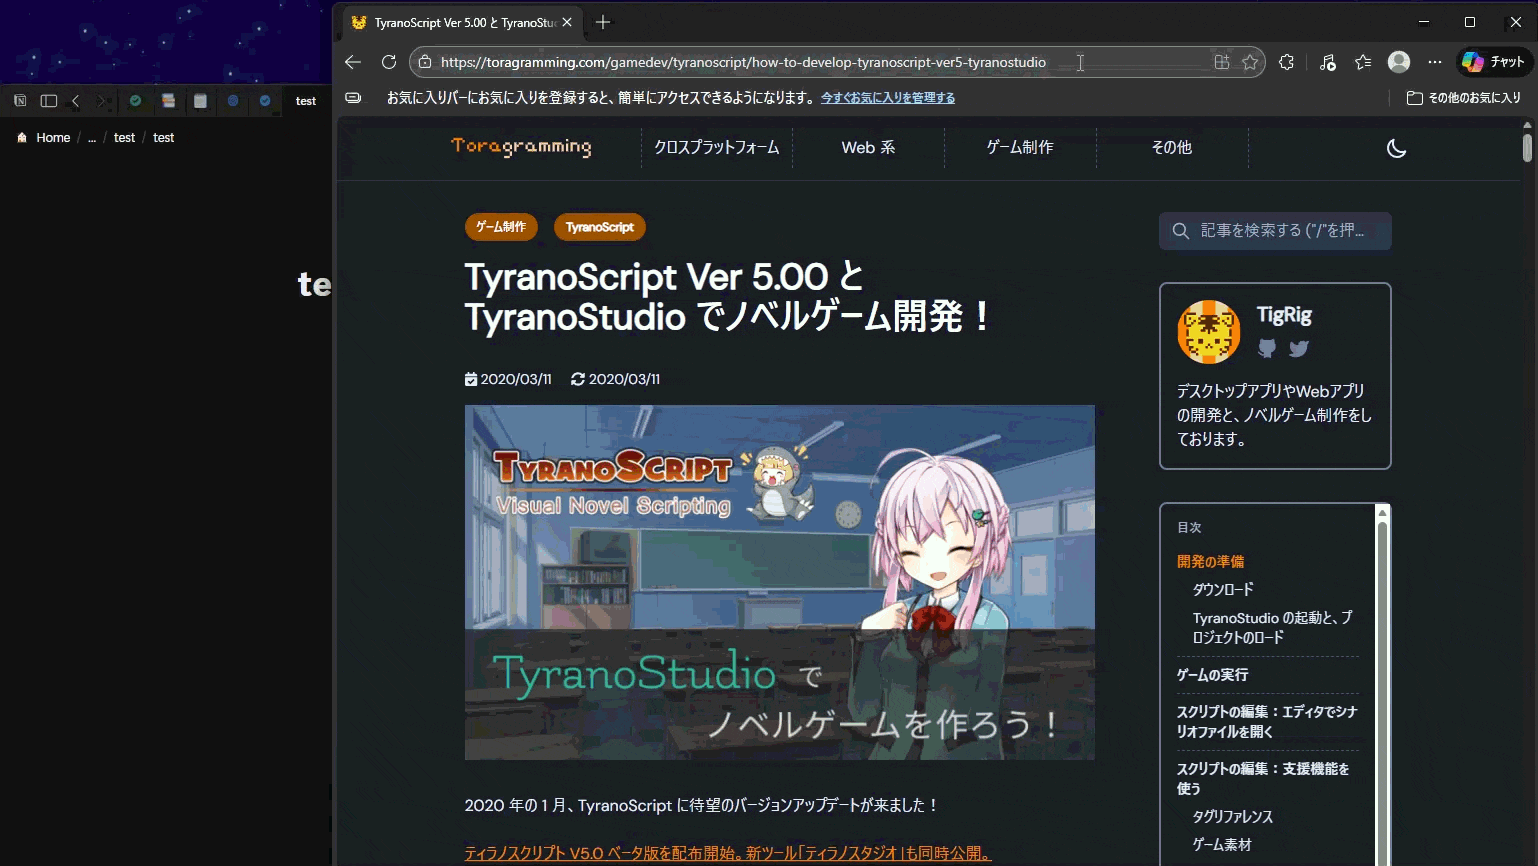
Task: Focus the 記事を検索する search field
Action: click(1275, 231)
